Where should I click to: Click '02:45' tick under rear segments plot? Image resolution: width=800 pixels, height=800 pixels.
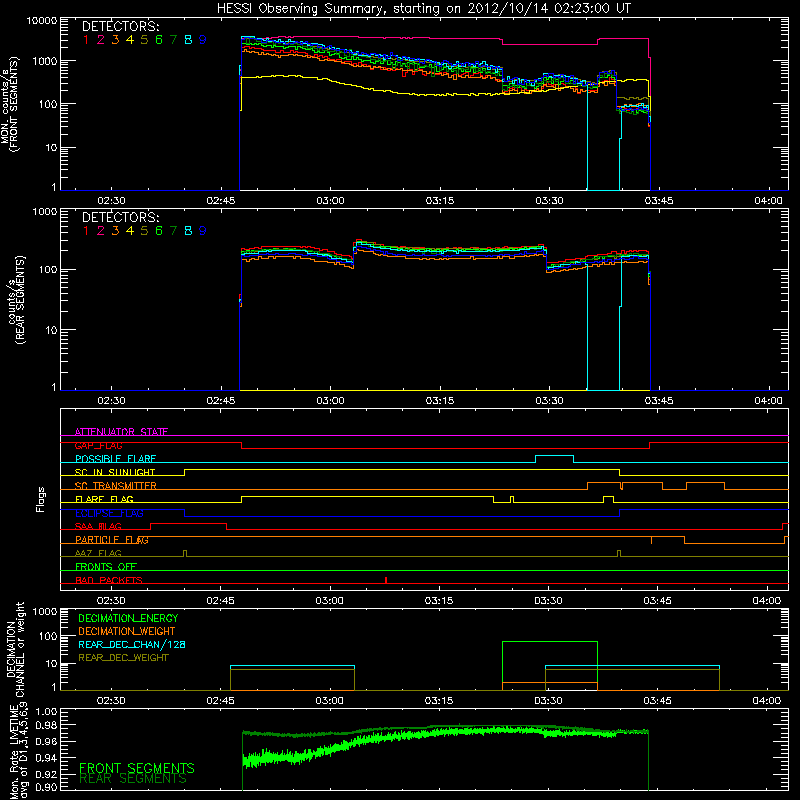pyautogui.click(x=220, y=401)
